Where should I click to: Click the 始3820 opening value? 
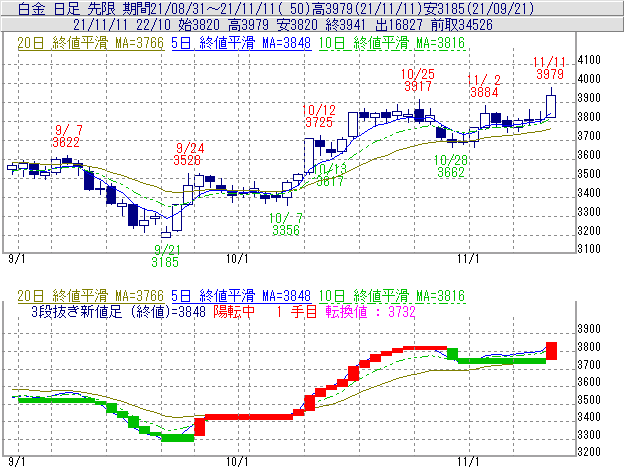click(x=199, y=25)
